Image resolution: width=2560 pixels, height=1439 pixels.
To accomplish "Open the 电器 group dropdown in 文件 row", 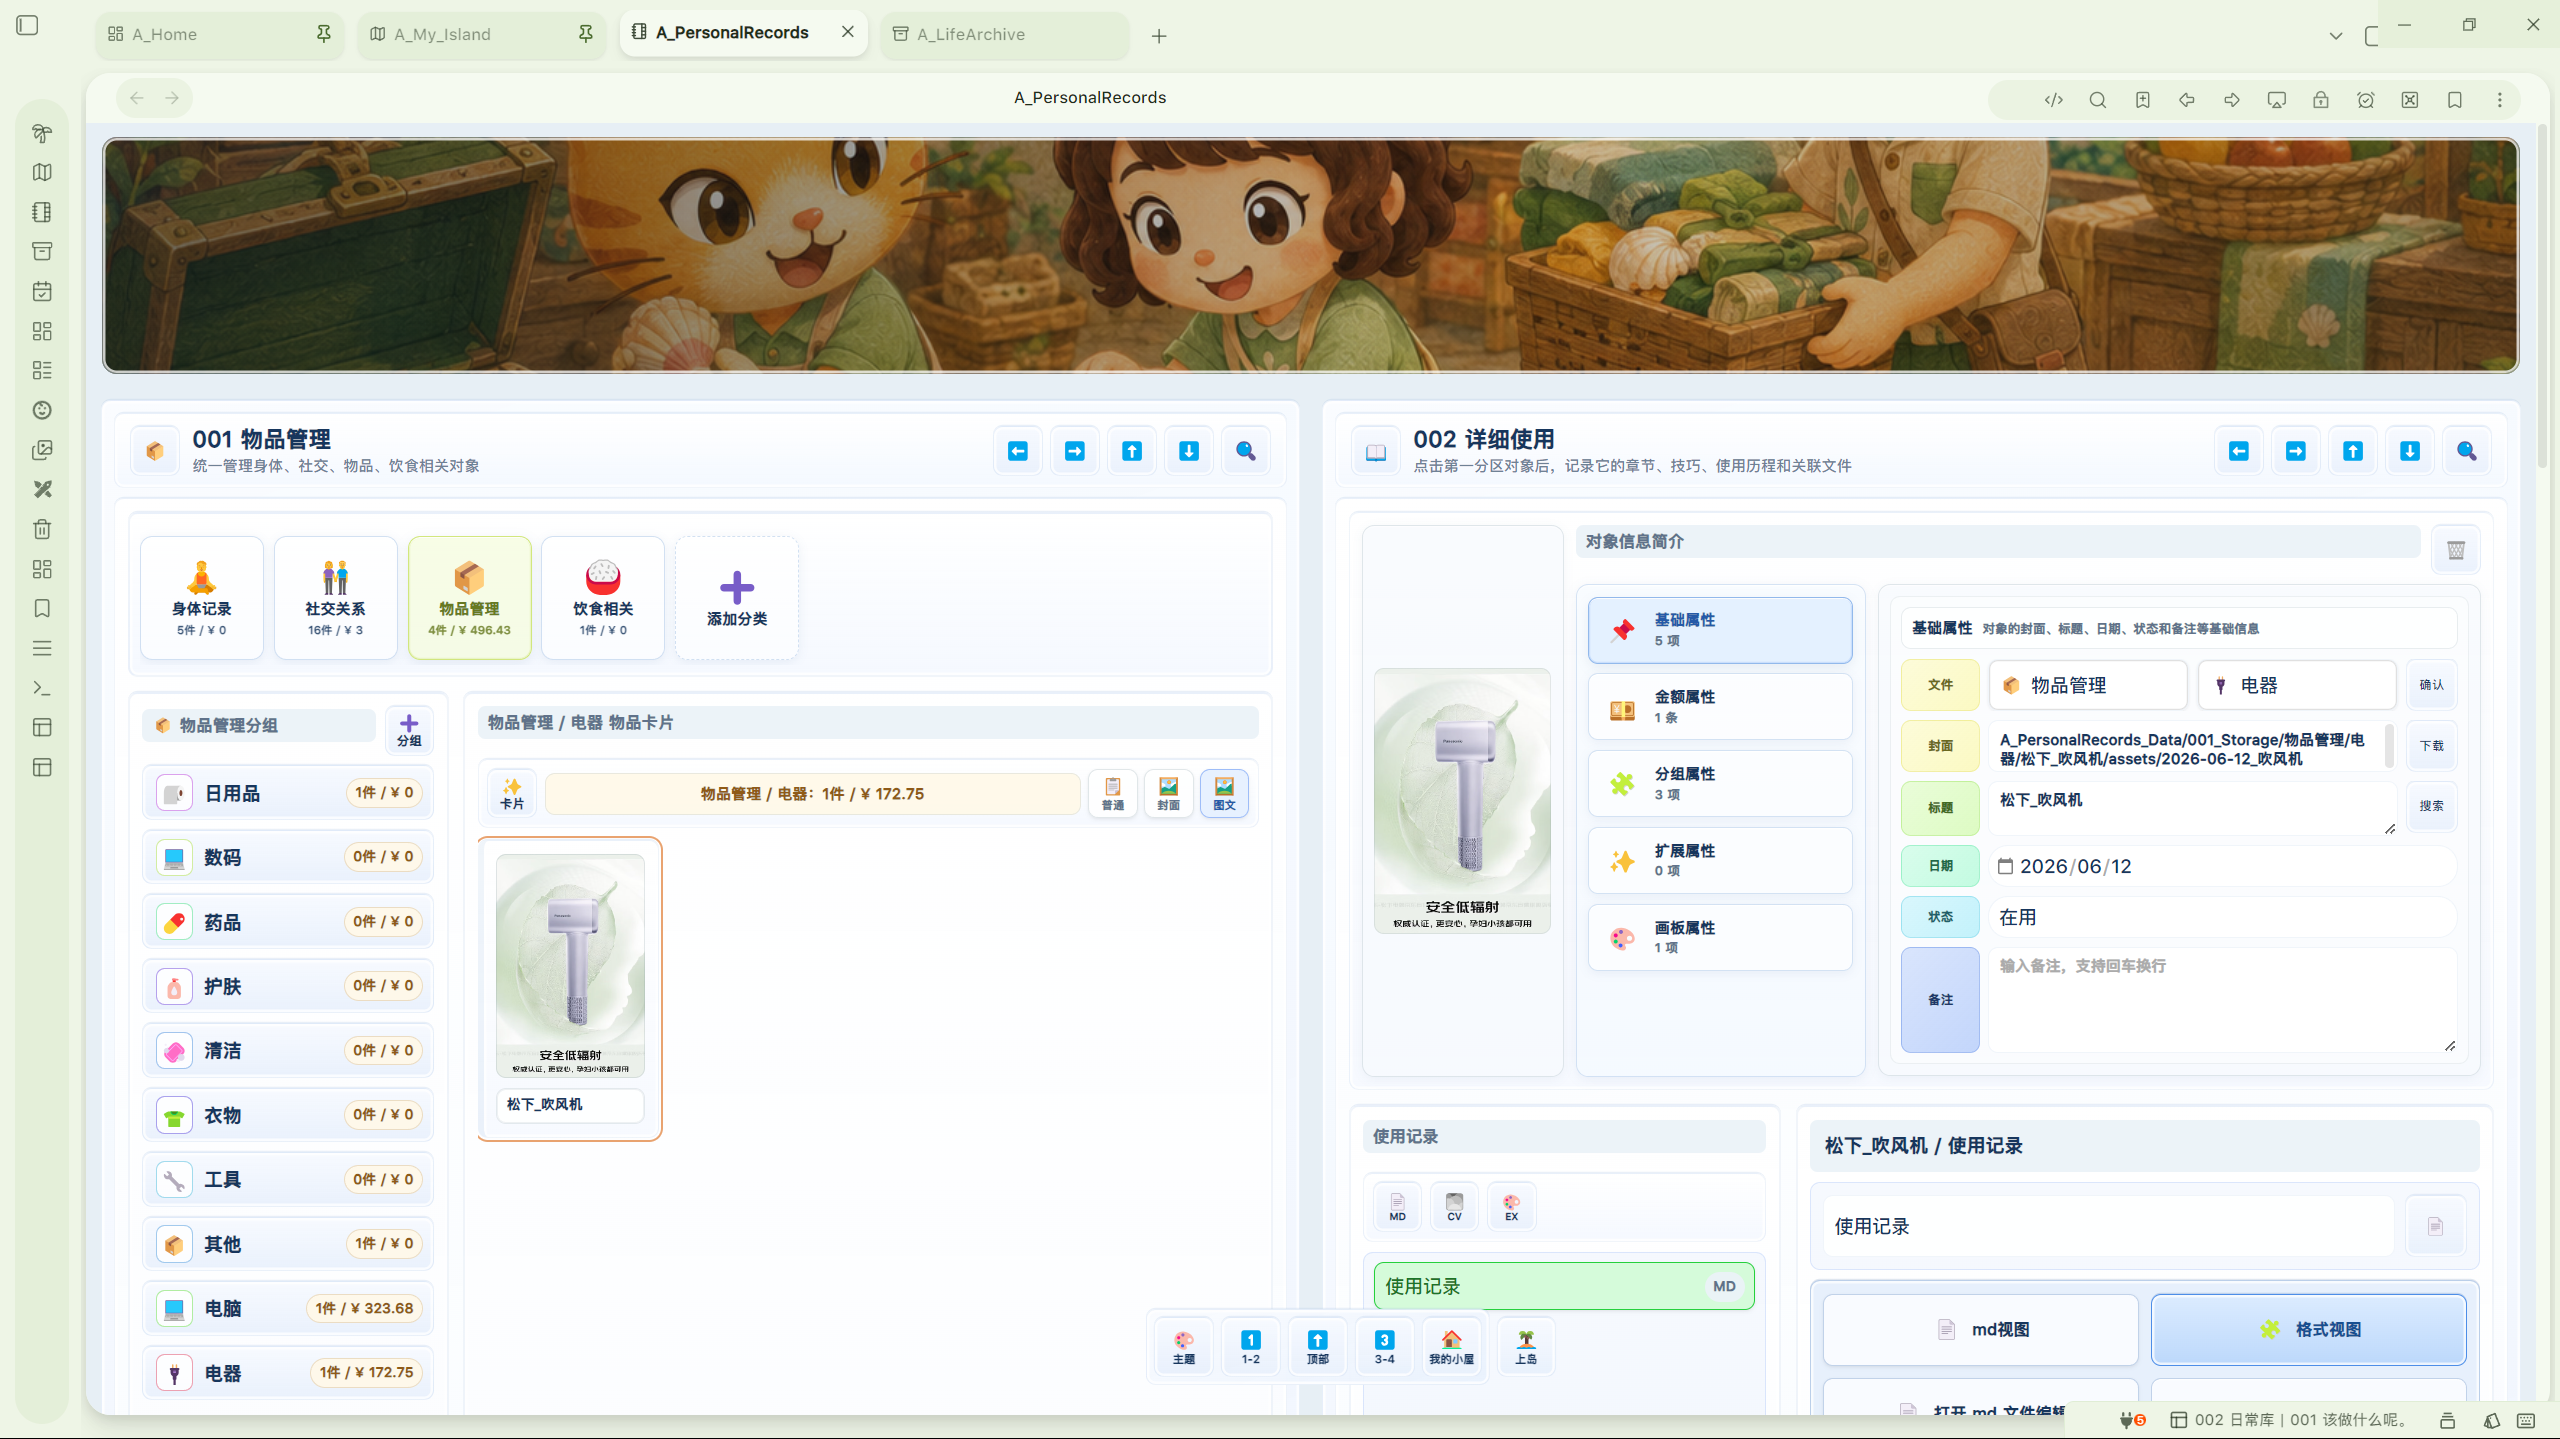I will pyautogui.click(x=2297, y=685).
